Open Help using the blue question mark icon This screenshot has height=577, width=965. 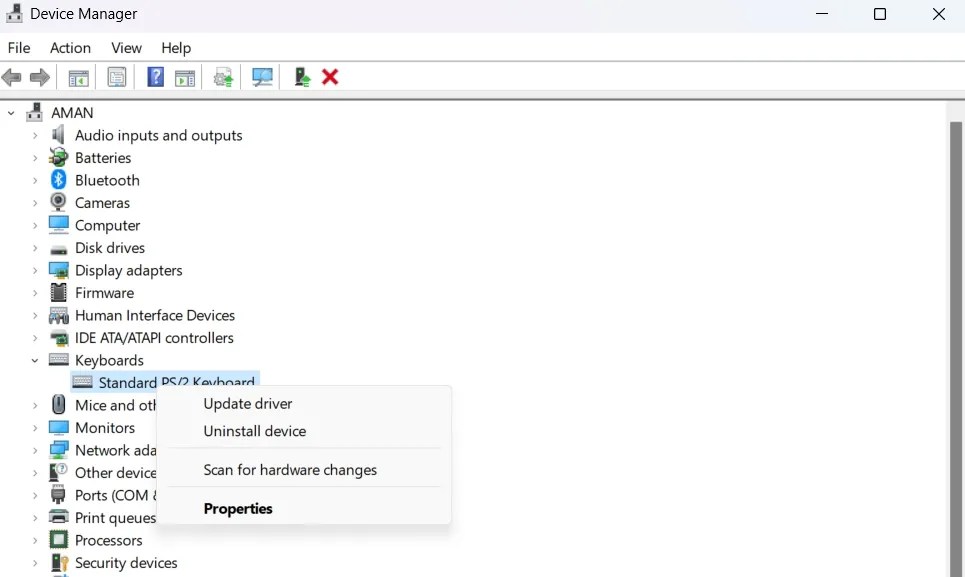coord(155,77)
